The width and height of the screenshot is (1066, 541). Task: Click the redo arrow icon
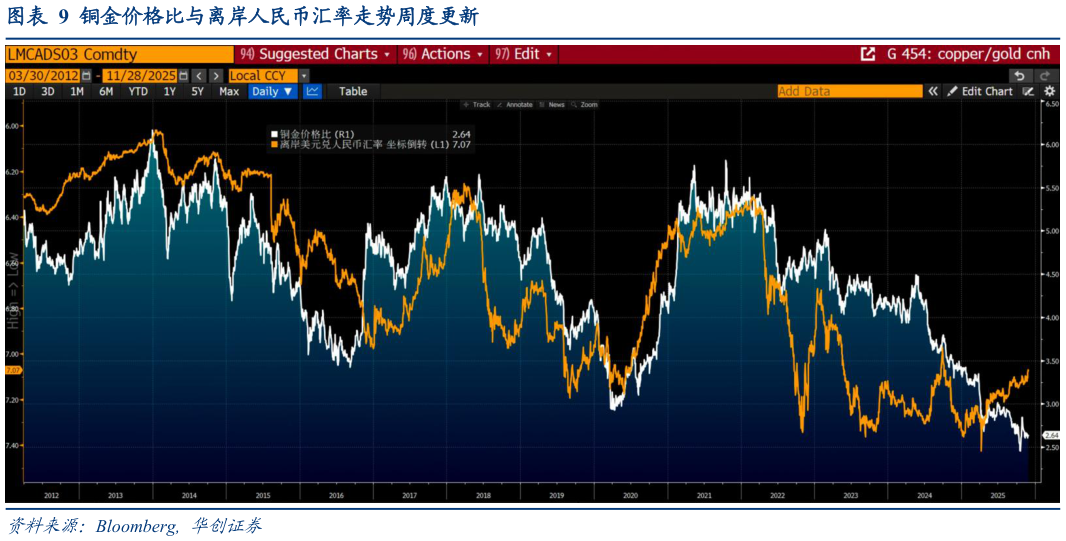point(1046,75)
